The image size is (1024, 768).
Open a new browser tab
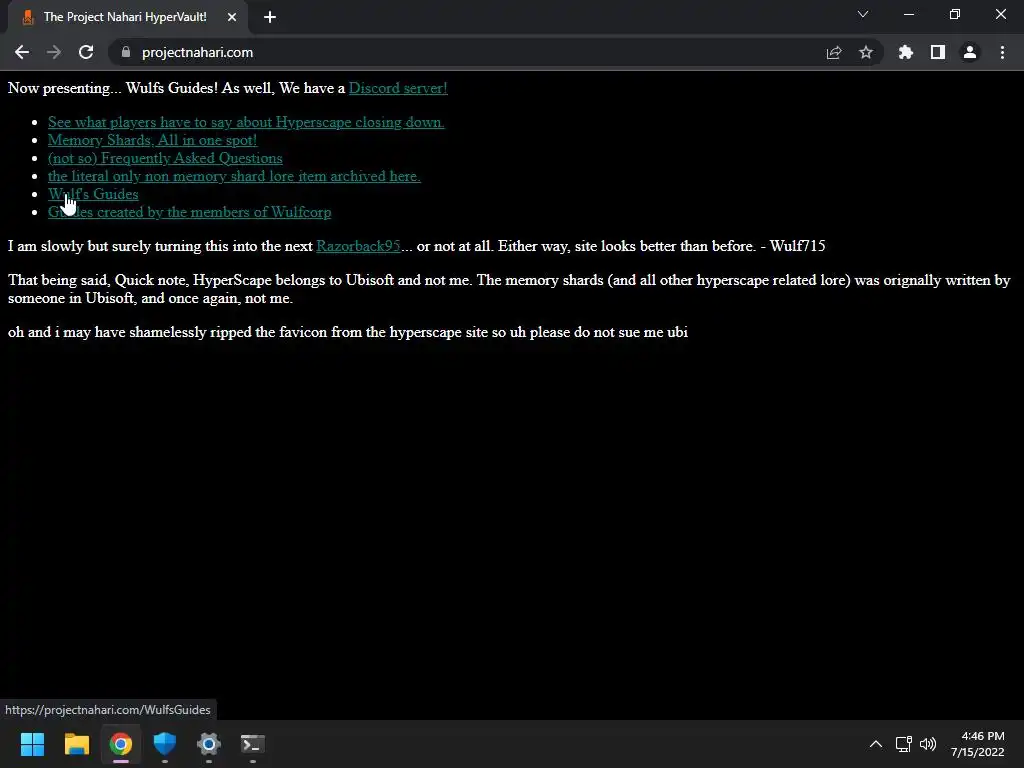(x=270, y=17)
